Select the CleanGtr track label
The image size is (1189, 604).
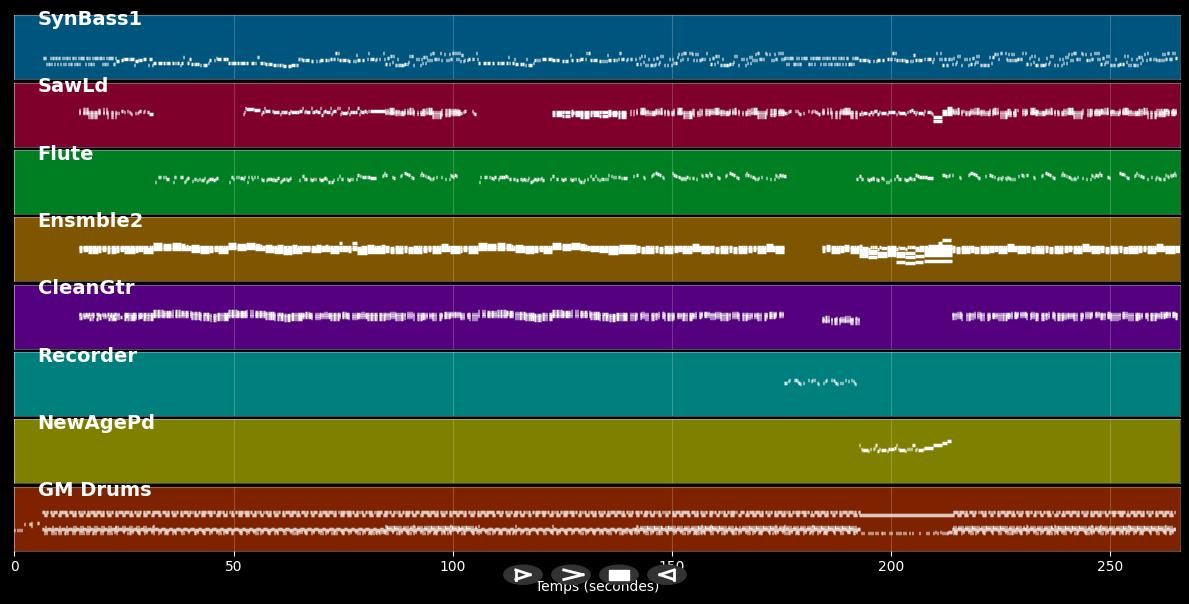(86, 288)
